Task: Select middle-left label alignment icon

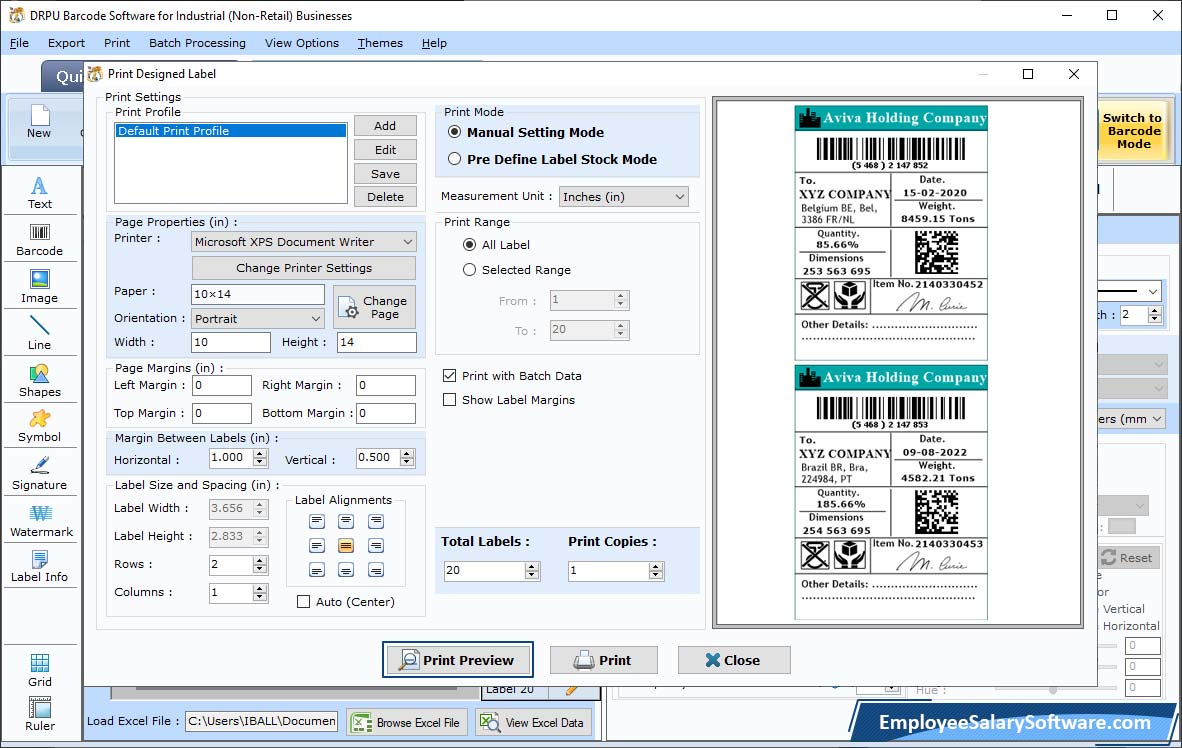Action: (x=317, y=545)
